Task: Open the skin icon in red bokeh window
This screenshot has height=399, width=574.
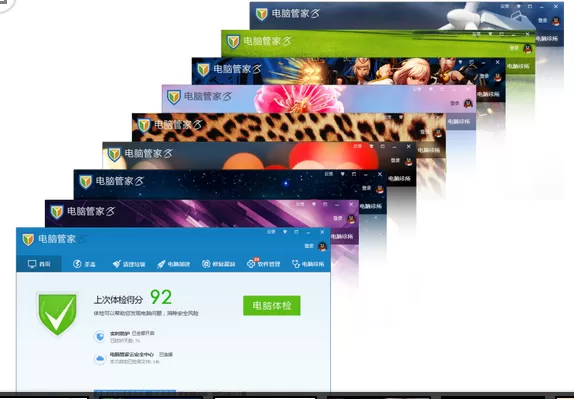Action: (x=371, y=146)
